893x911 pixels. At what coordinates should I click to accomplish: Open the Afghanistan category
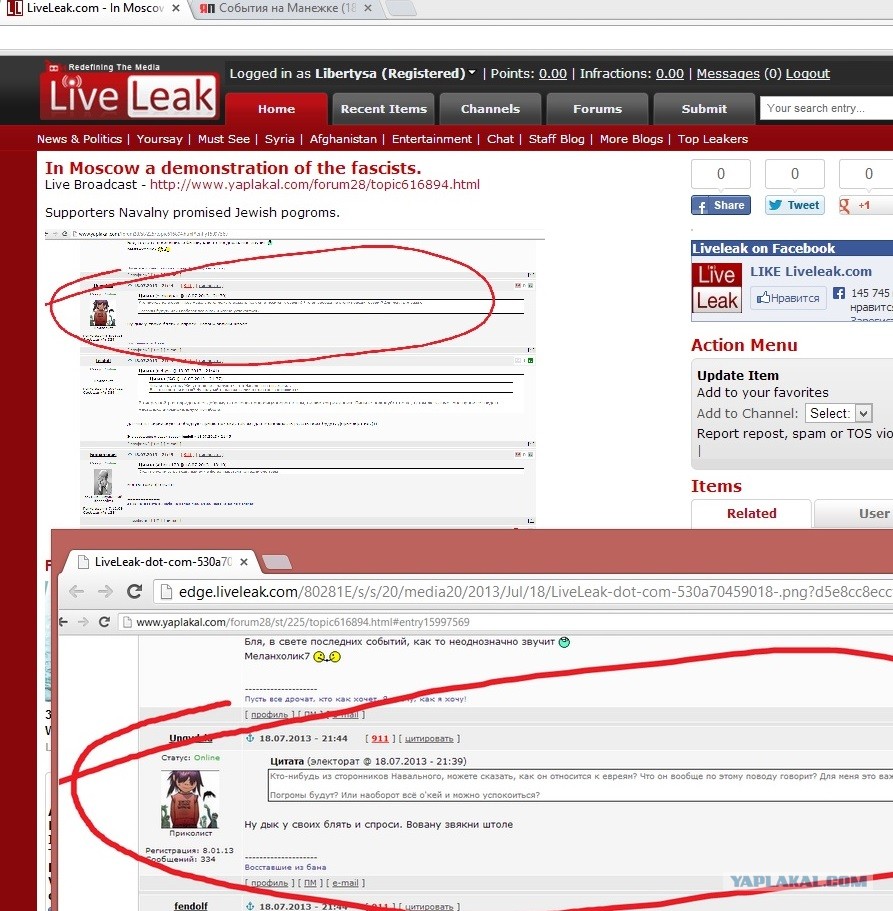pos(343,139)
